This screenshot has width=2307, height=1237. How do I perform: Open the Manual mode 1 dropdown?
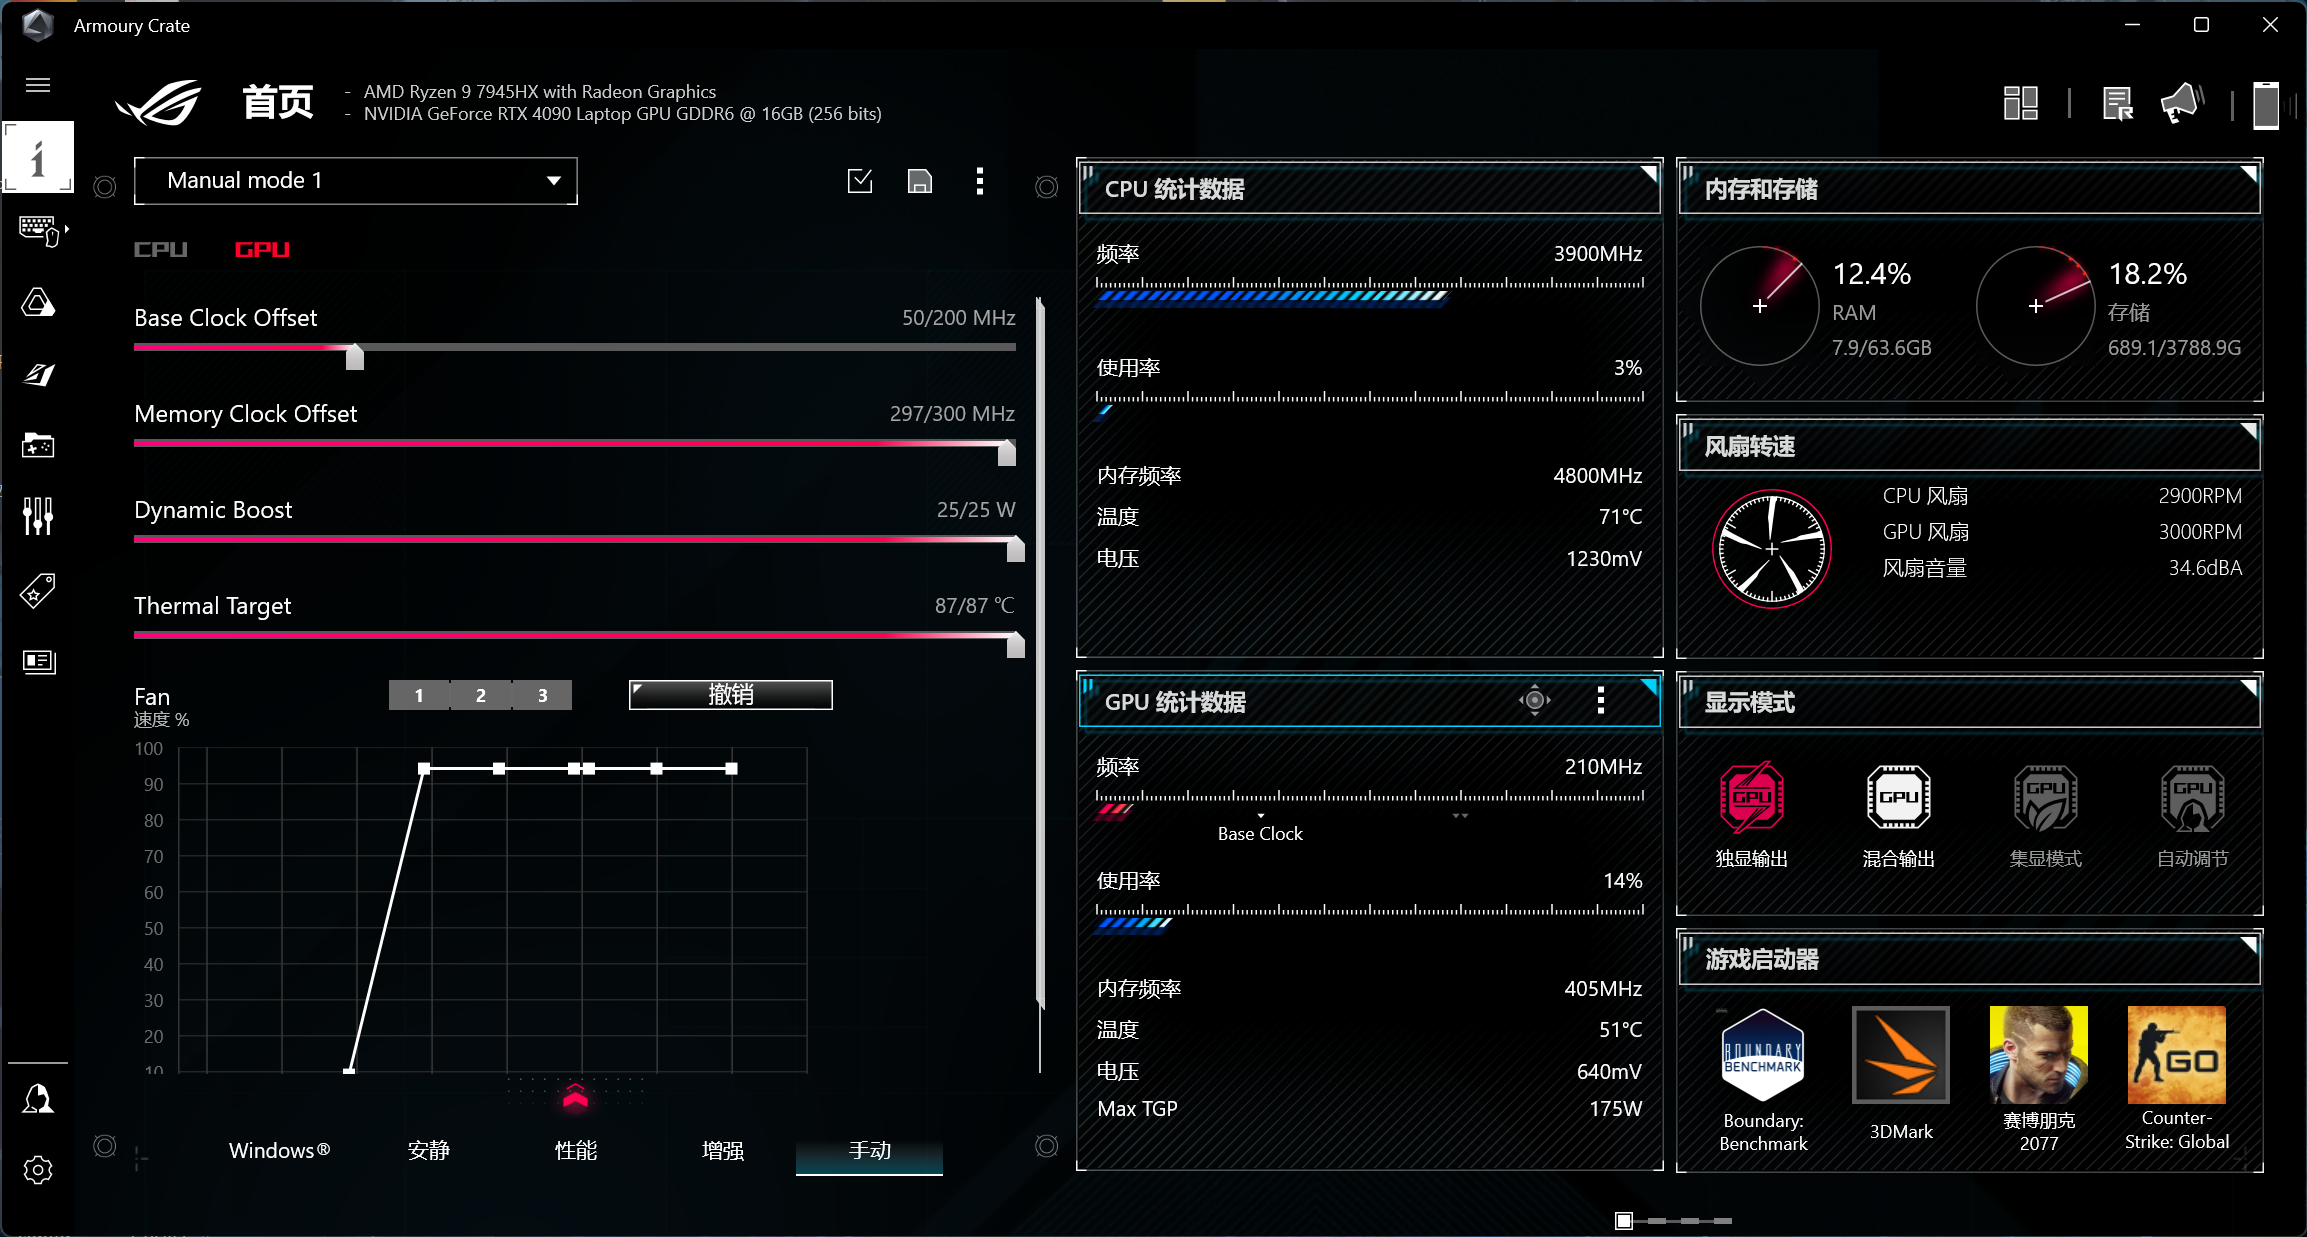pos(356,181)
